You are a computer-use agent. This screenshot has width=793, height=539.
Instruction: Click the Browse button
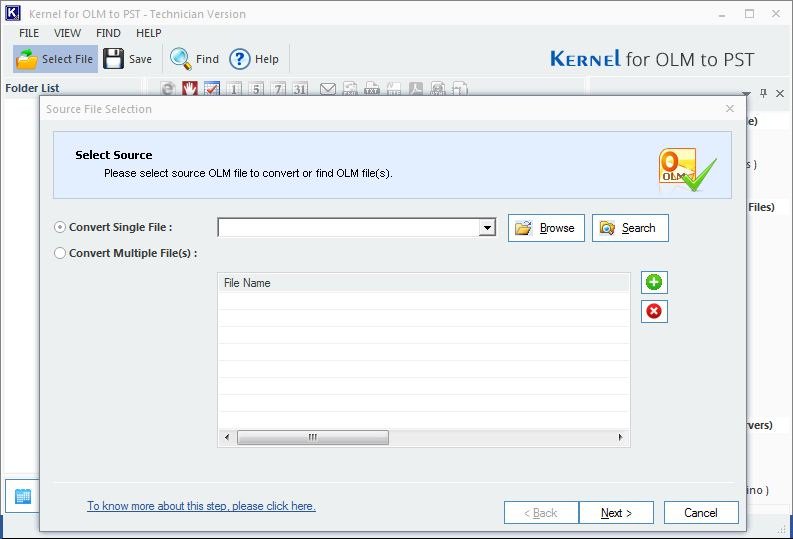pos(546,228)
